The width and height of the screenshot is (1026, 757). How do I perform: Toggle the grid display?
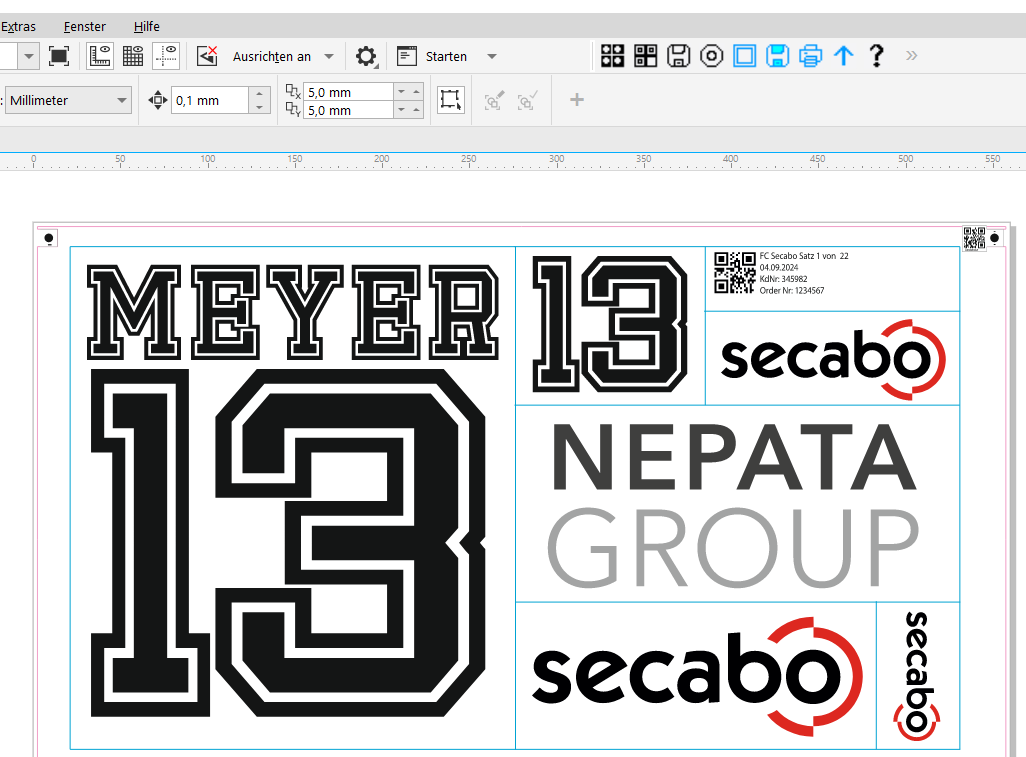point(133,56)
